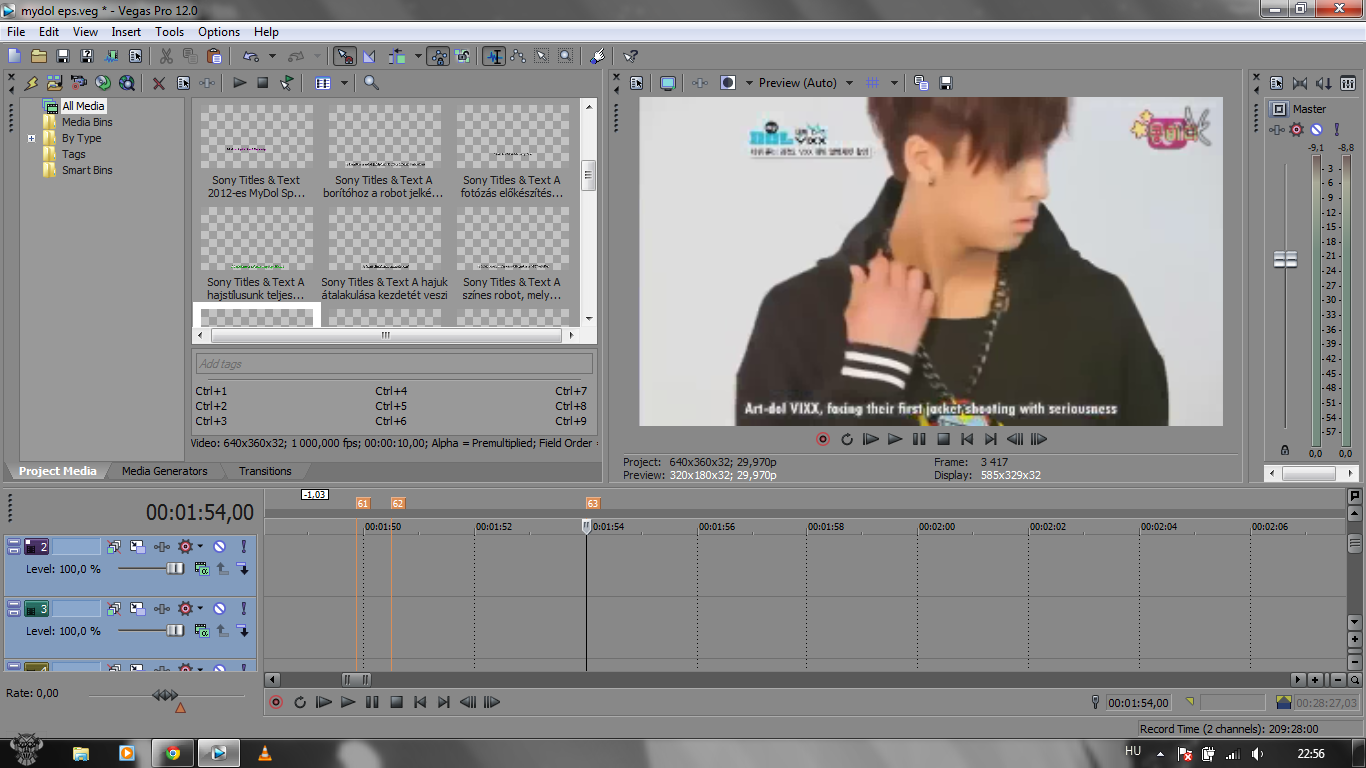Save snapshot to file in preview toolbar
Screen dimensions: 1366x768
click(x=945, y=83)
